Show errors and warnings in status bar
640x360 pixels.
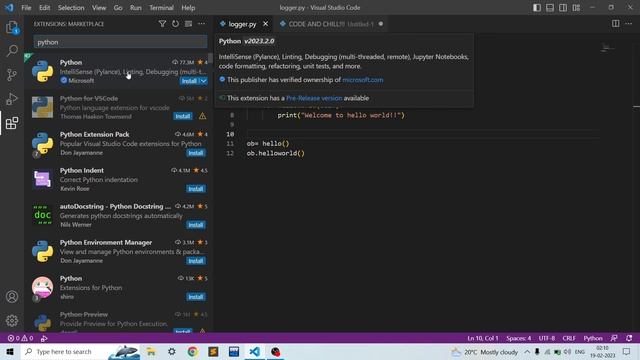pos(20,338)
